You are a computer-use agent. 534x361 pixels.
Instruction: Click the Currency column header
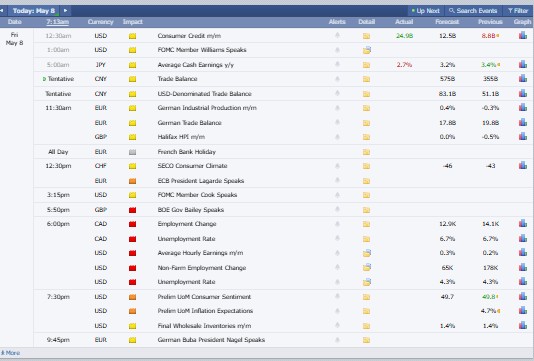(100, 22)
